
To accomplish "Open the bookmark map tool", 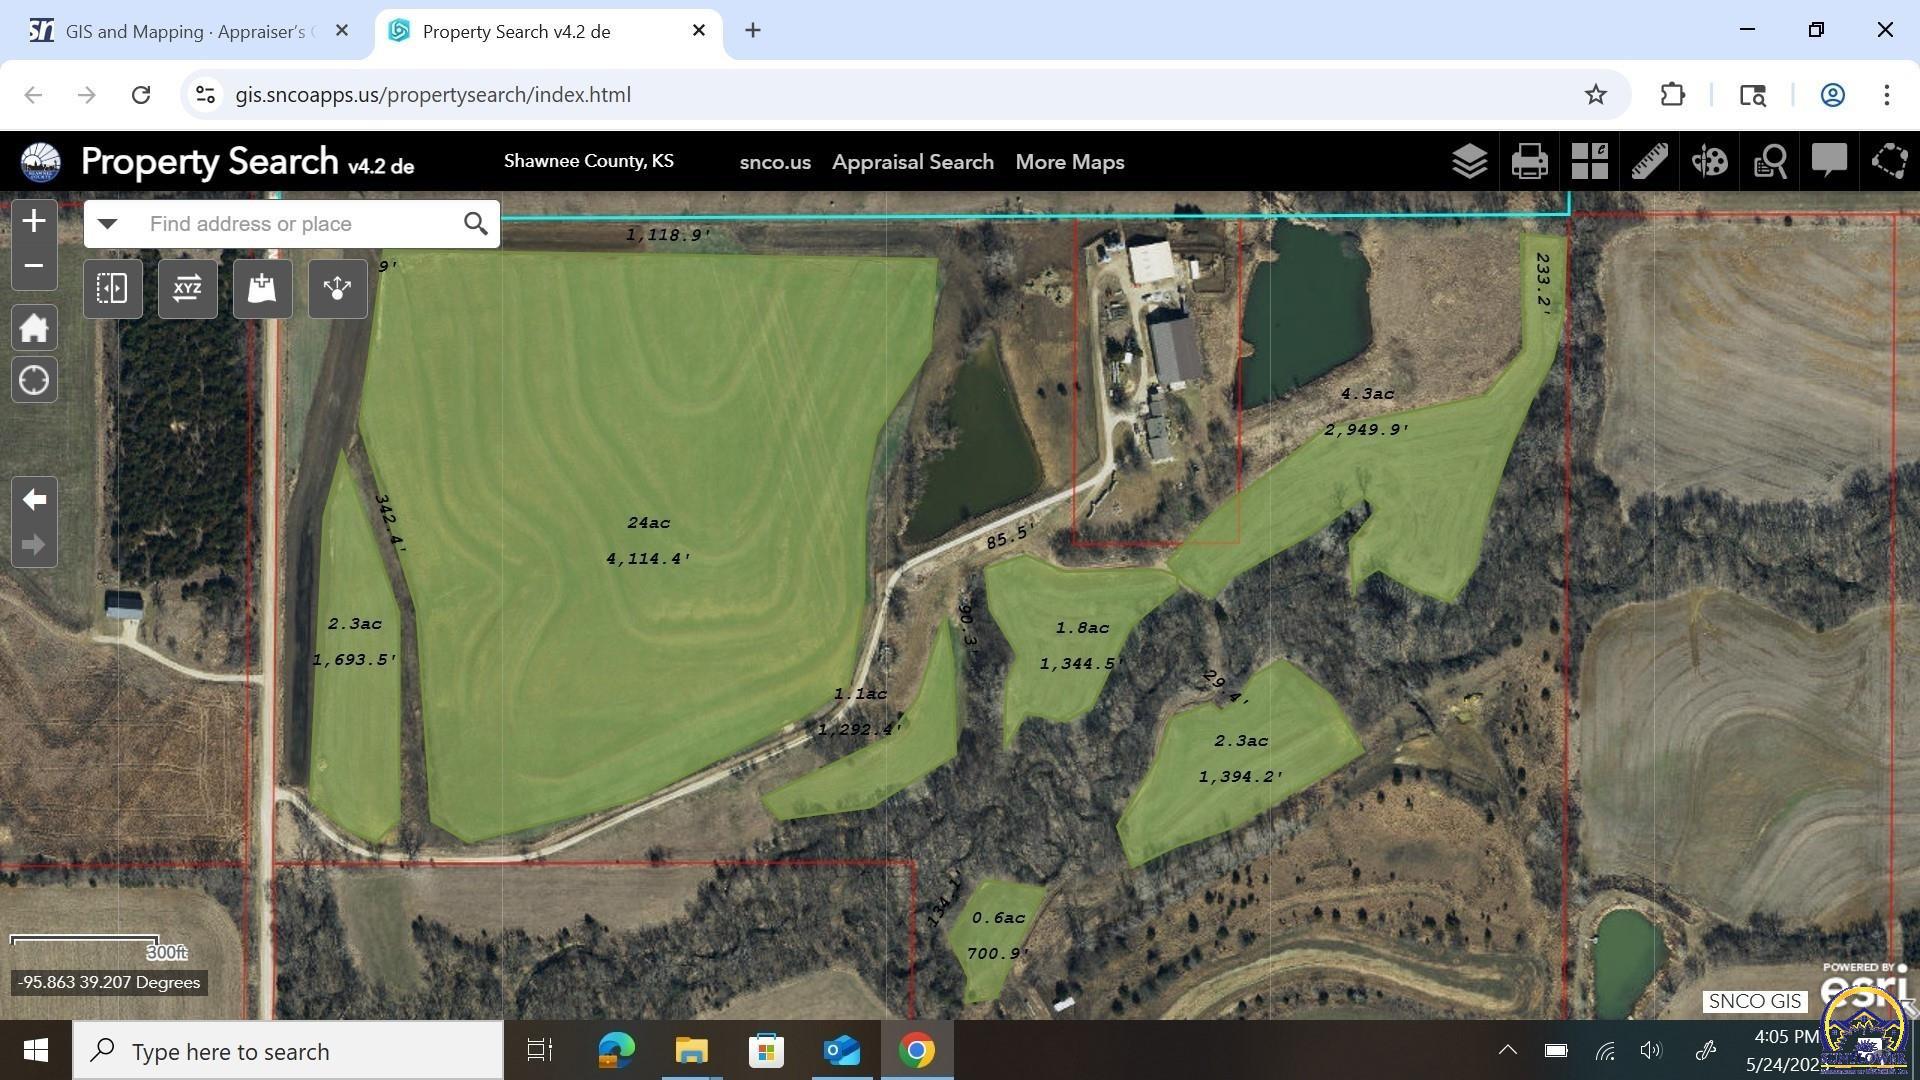I will pos(262,289).
